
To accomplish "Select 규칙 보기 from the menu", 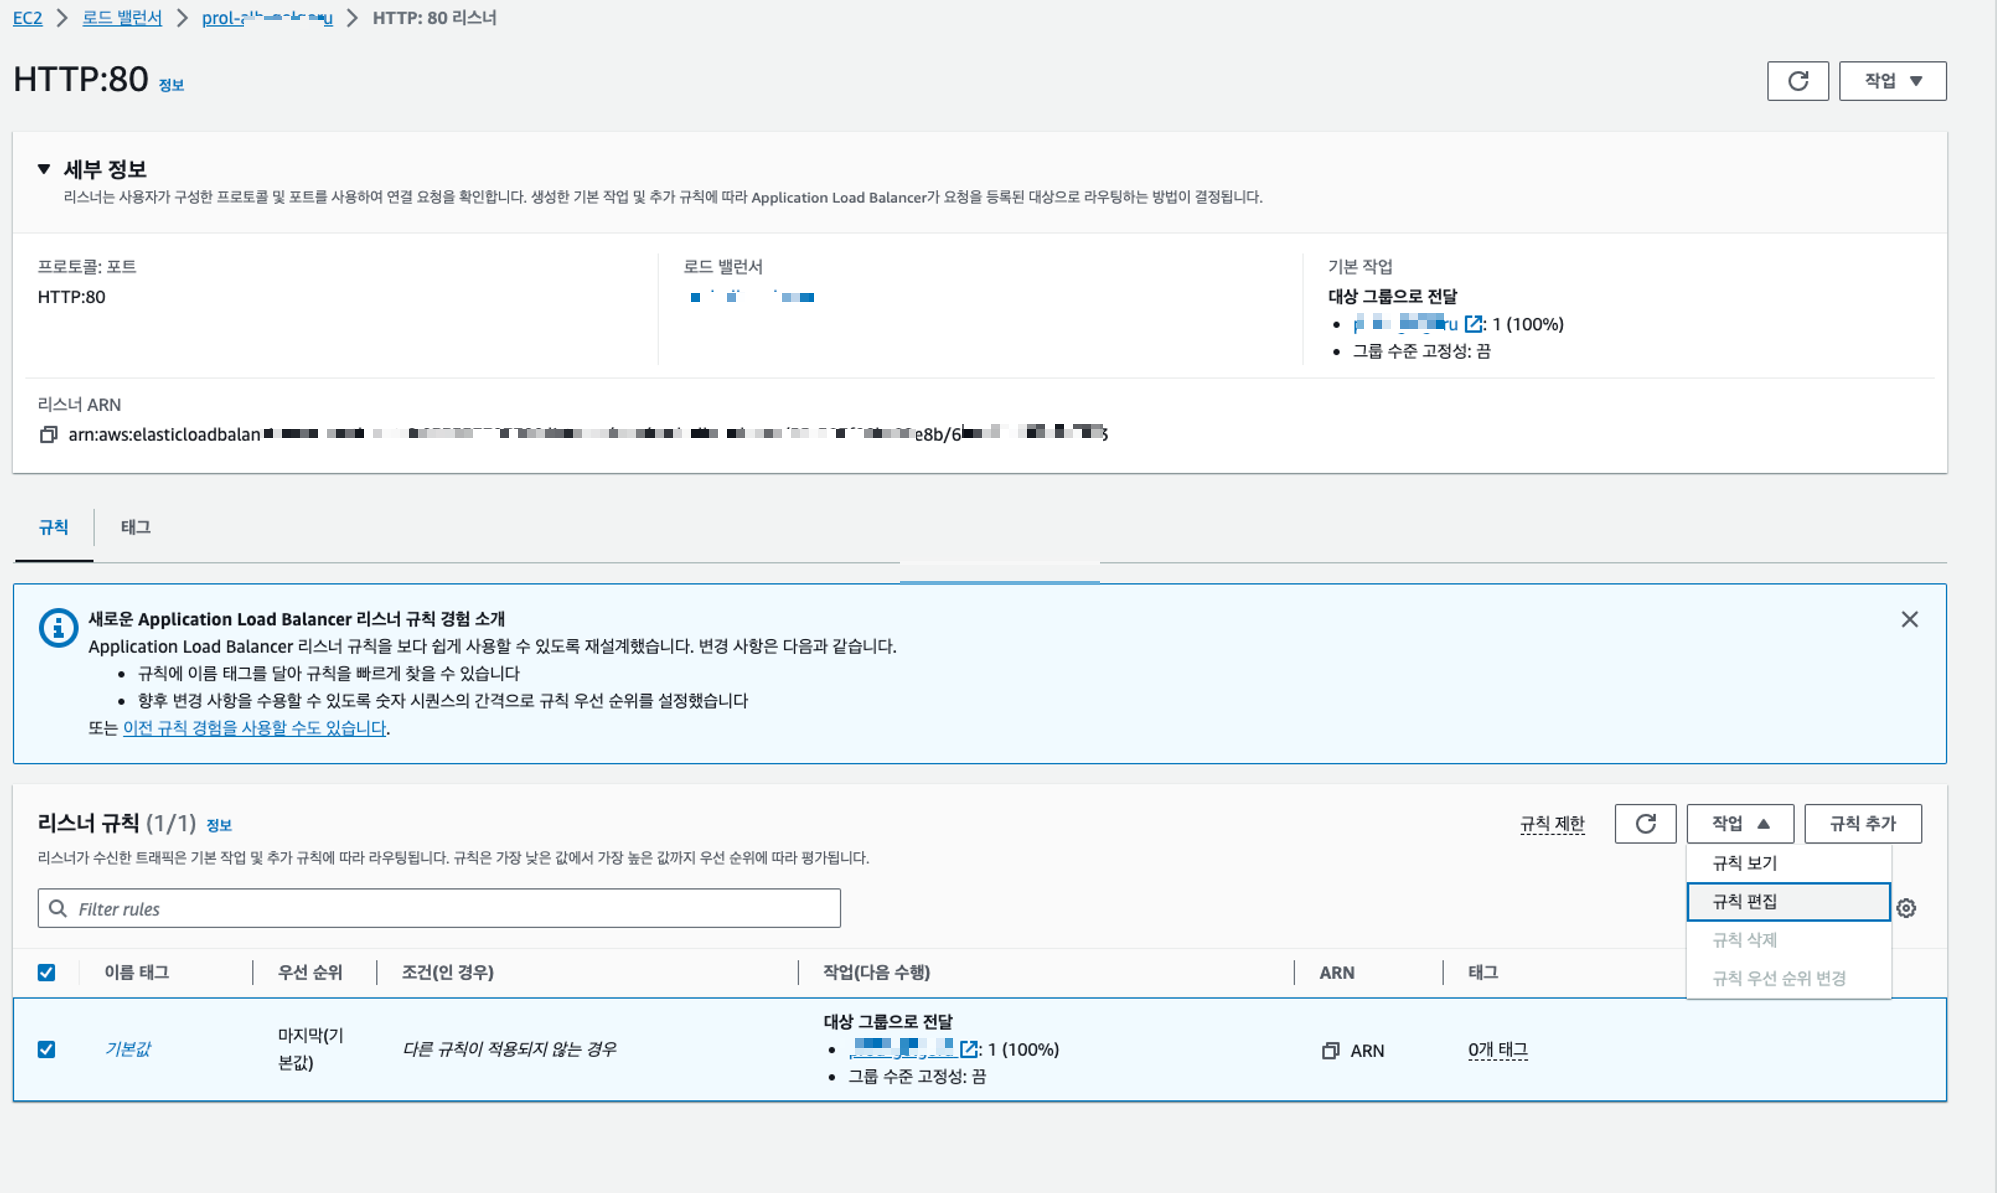I will [x=1745, y=863].
